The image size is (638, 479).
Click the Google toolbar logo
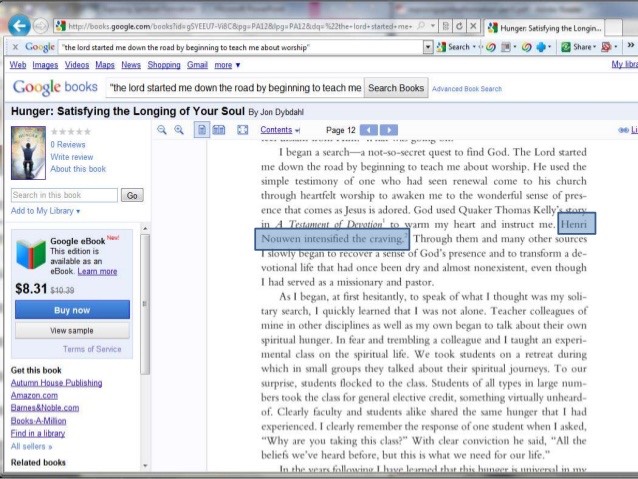(x=40, y=47)
